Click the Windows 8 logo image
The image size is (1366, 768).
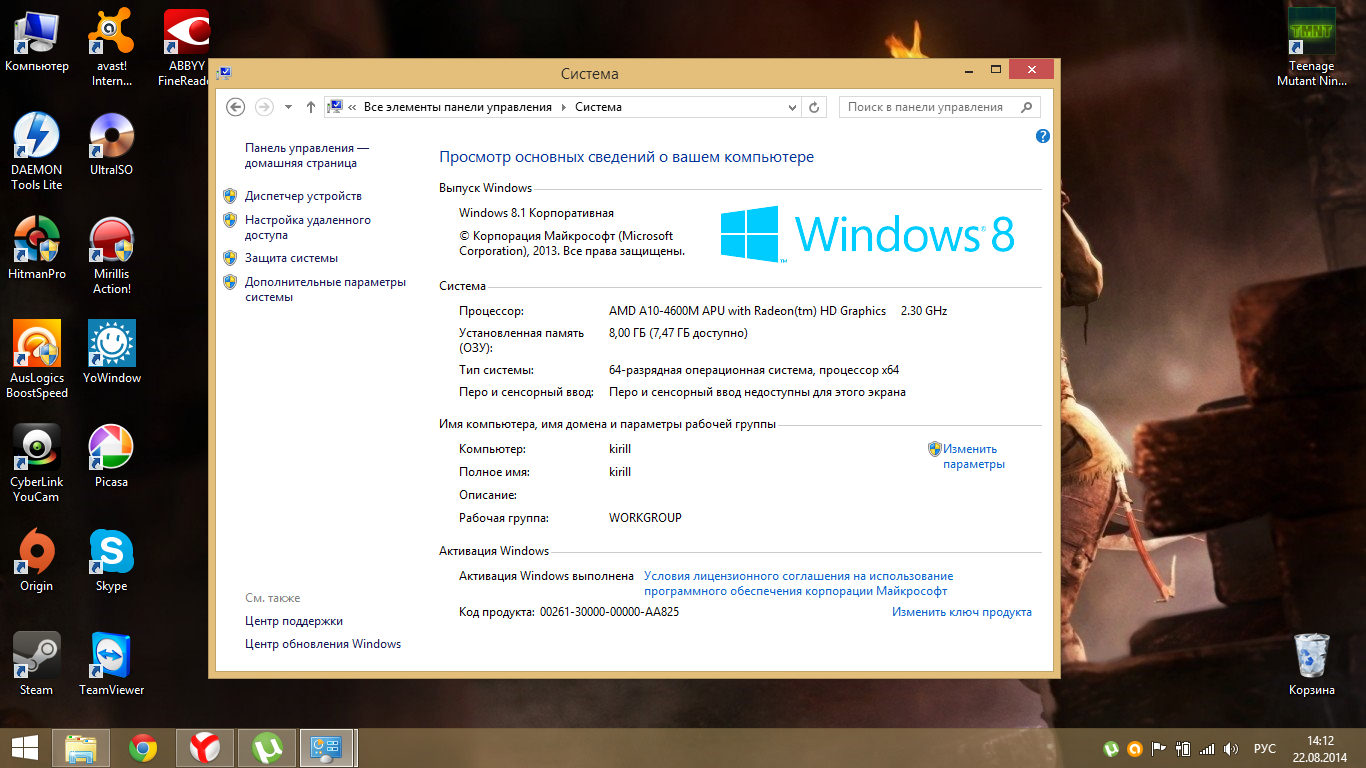coord(868,234)
